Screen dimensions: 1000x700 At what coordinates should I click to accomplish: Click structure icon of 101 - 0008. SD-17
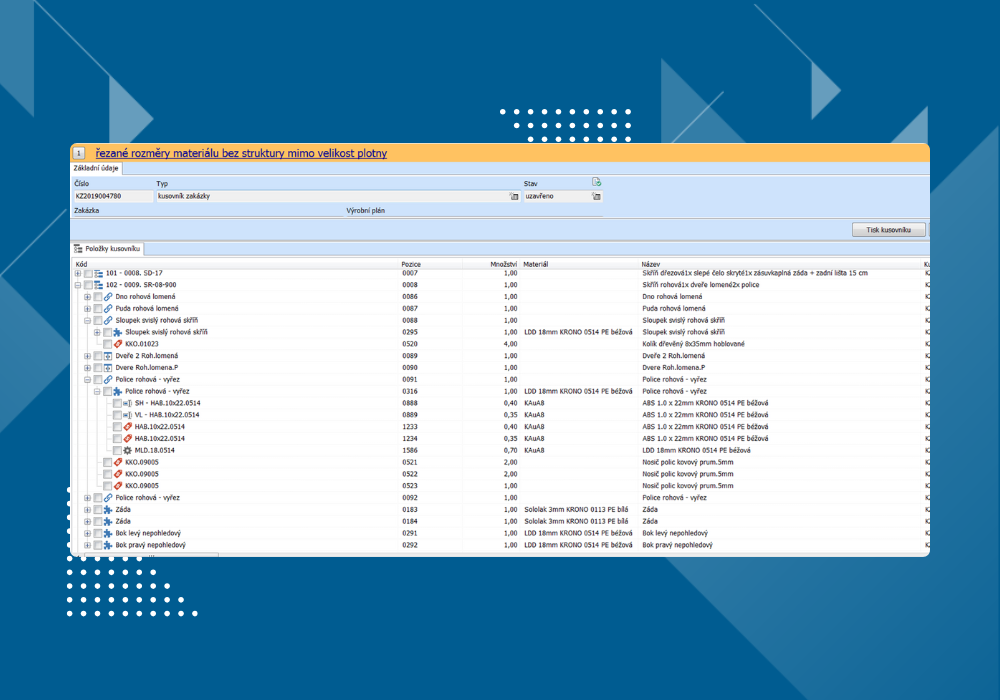coord(98,273)
